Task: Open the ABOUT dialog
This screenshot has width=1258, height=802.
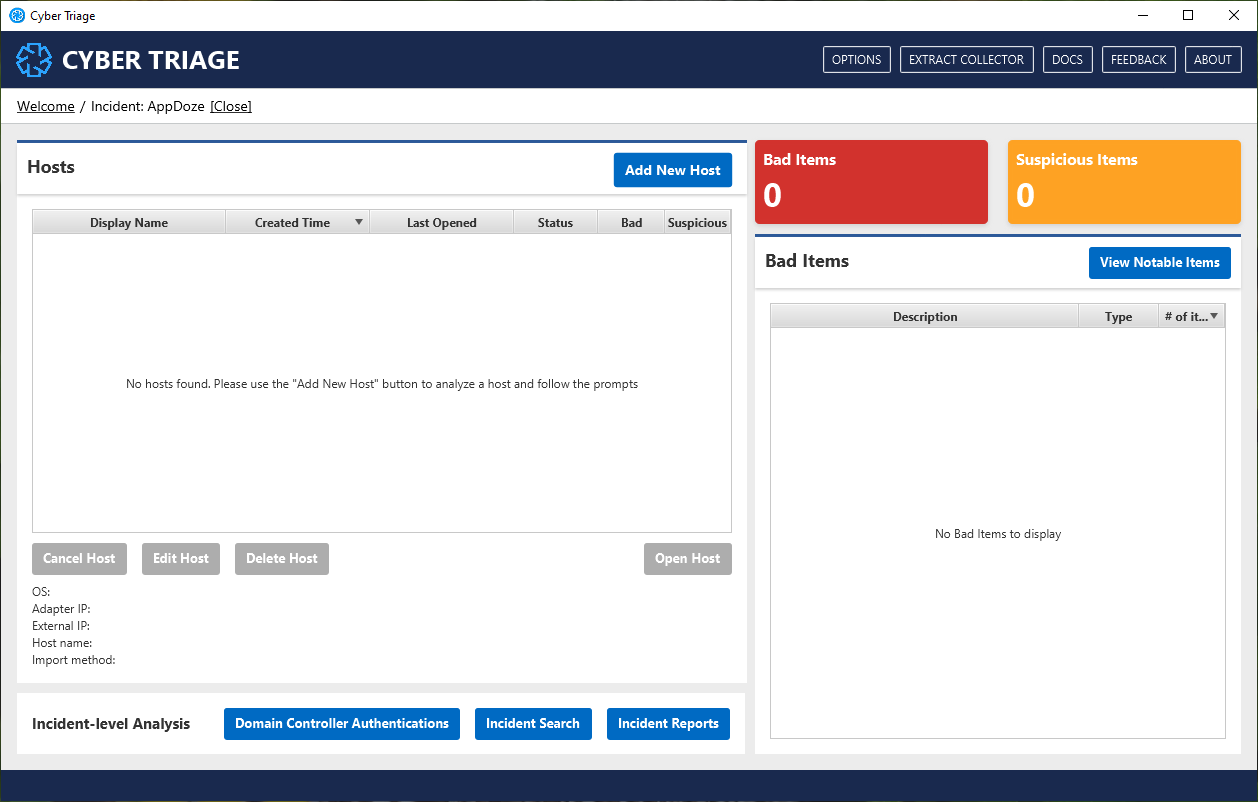Action: 1212,60
